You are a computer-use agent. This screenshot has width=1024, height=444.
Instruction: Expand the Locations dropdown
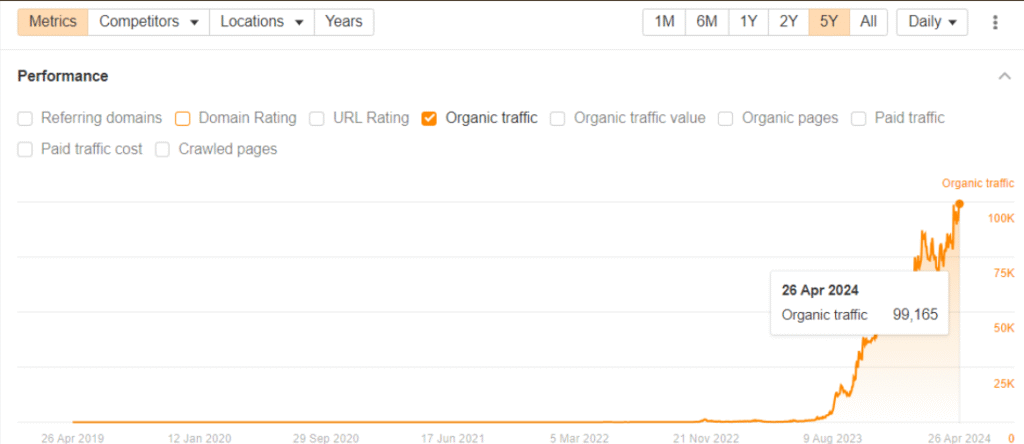point(261,21)
